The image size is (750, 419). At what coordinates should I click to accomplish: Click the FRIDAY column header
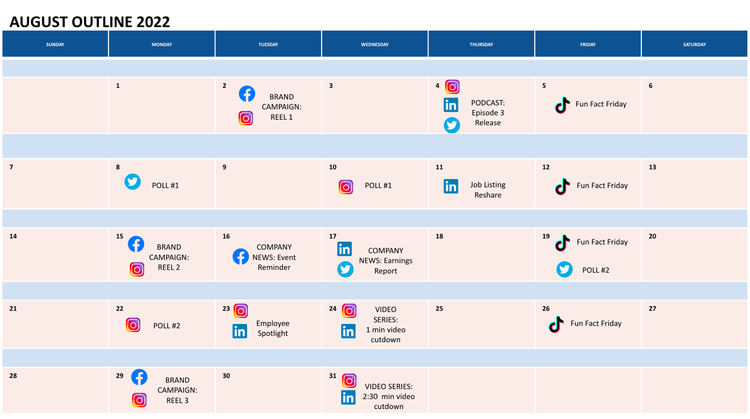(x=588, y=44)
